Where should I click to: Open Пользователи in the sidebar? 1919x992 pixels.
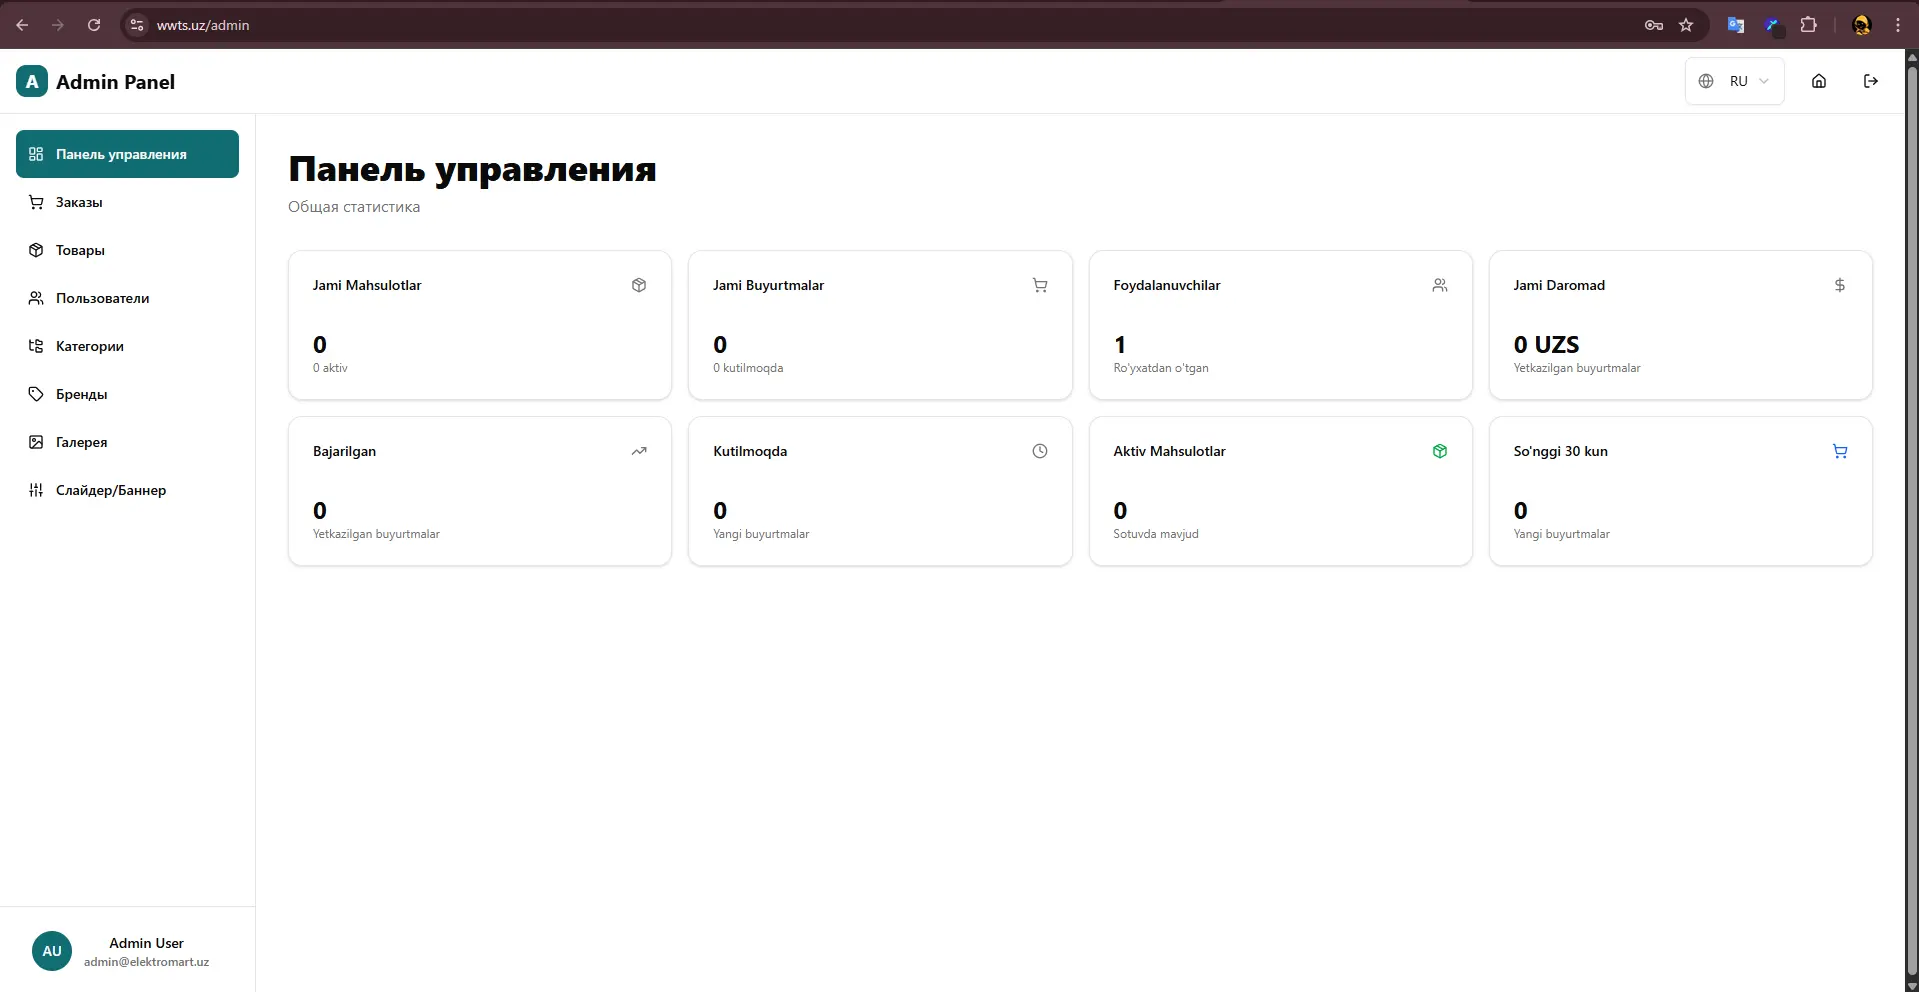(127, 298)
